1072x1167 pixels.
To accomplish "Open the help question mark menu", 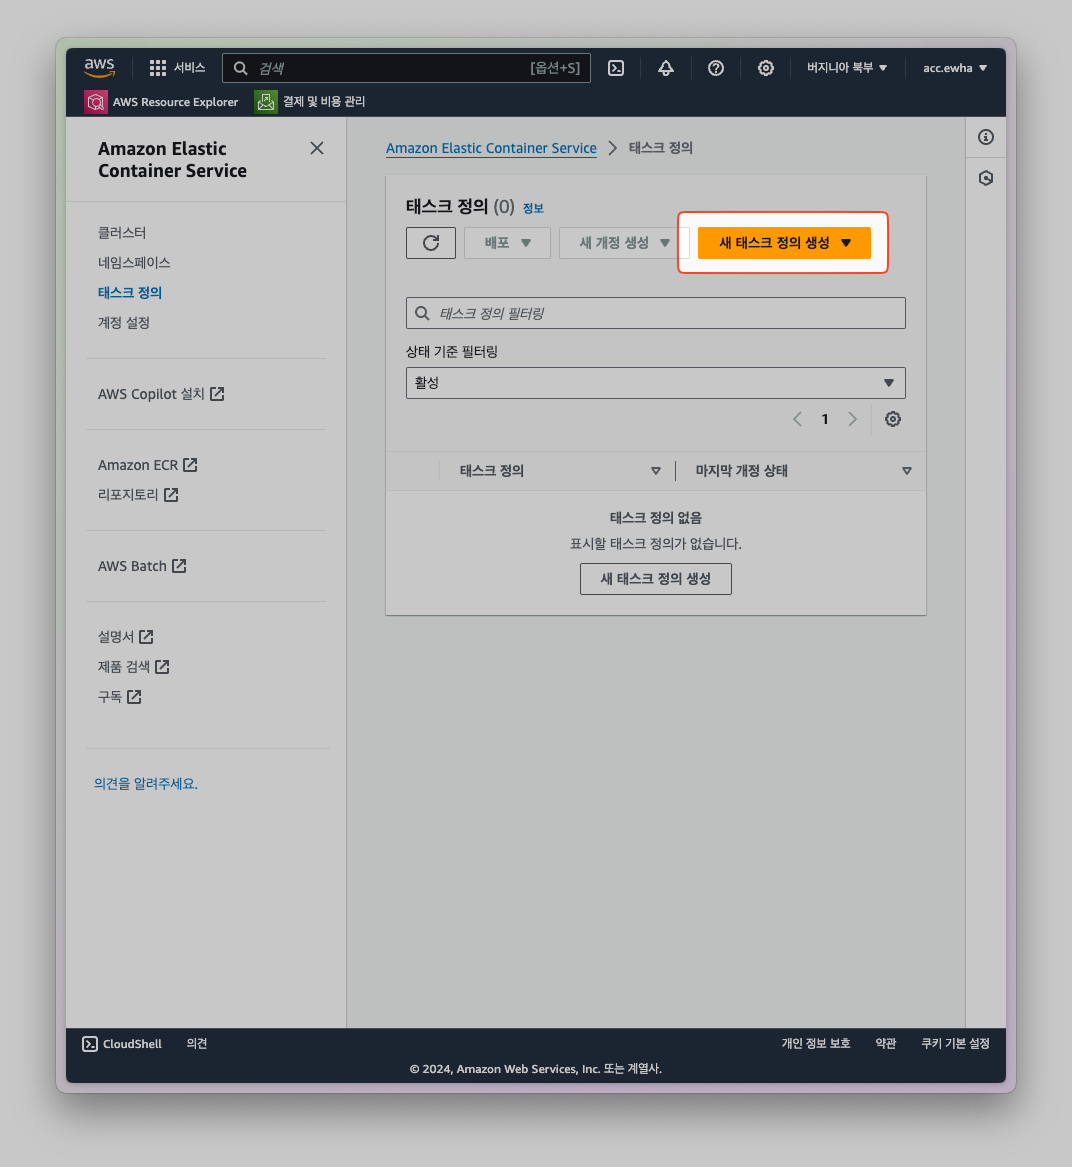I will pos(716,68).
